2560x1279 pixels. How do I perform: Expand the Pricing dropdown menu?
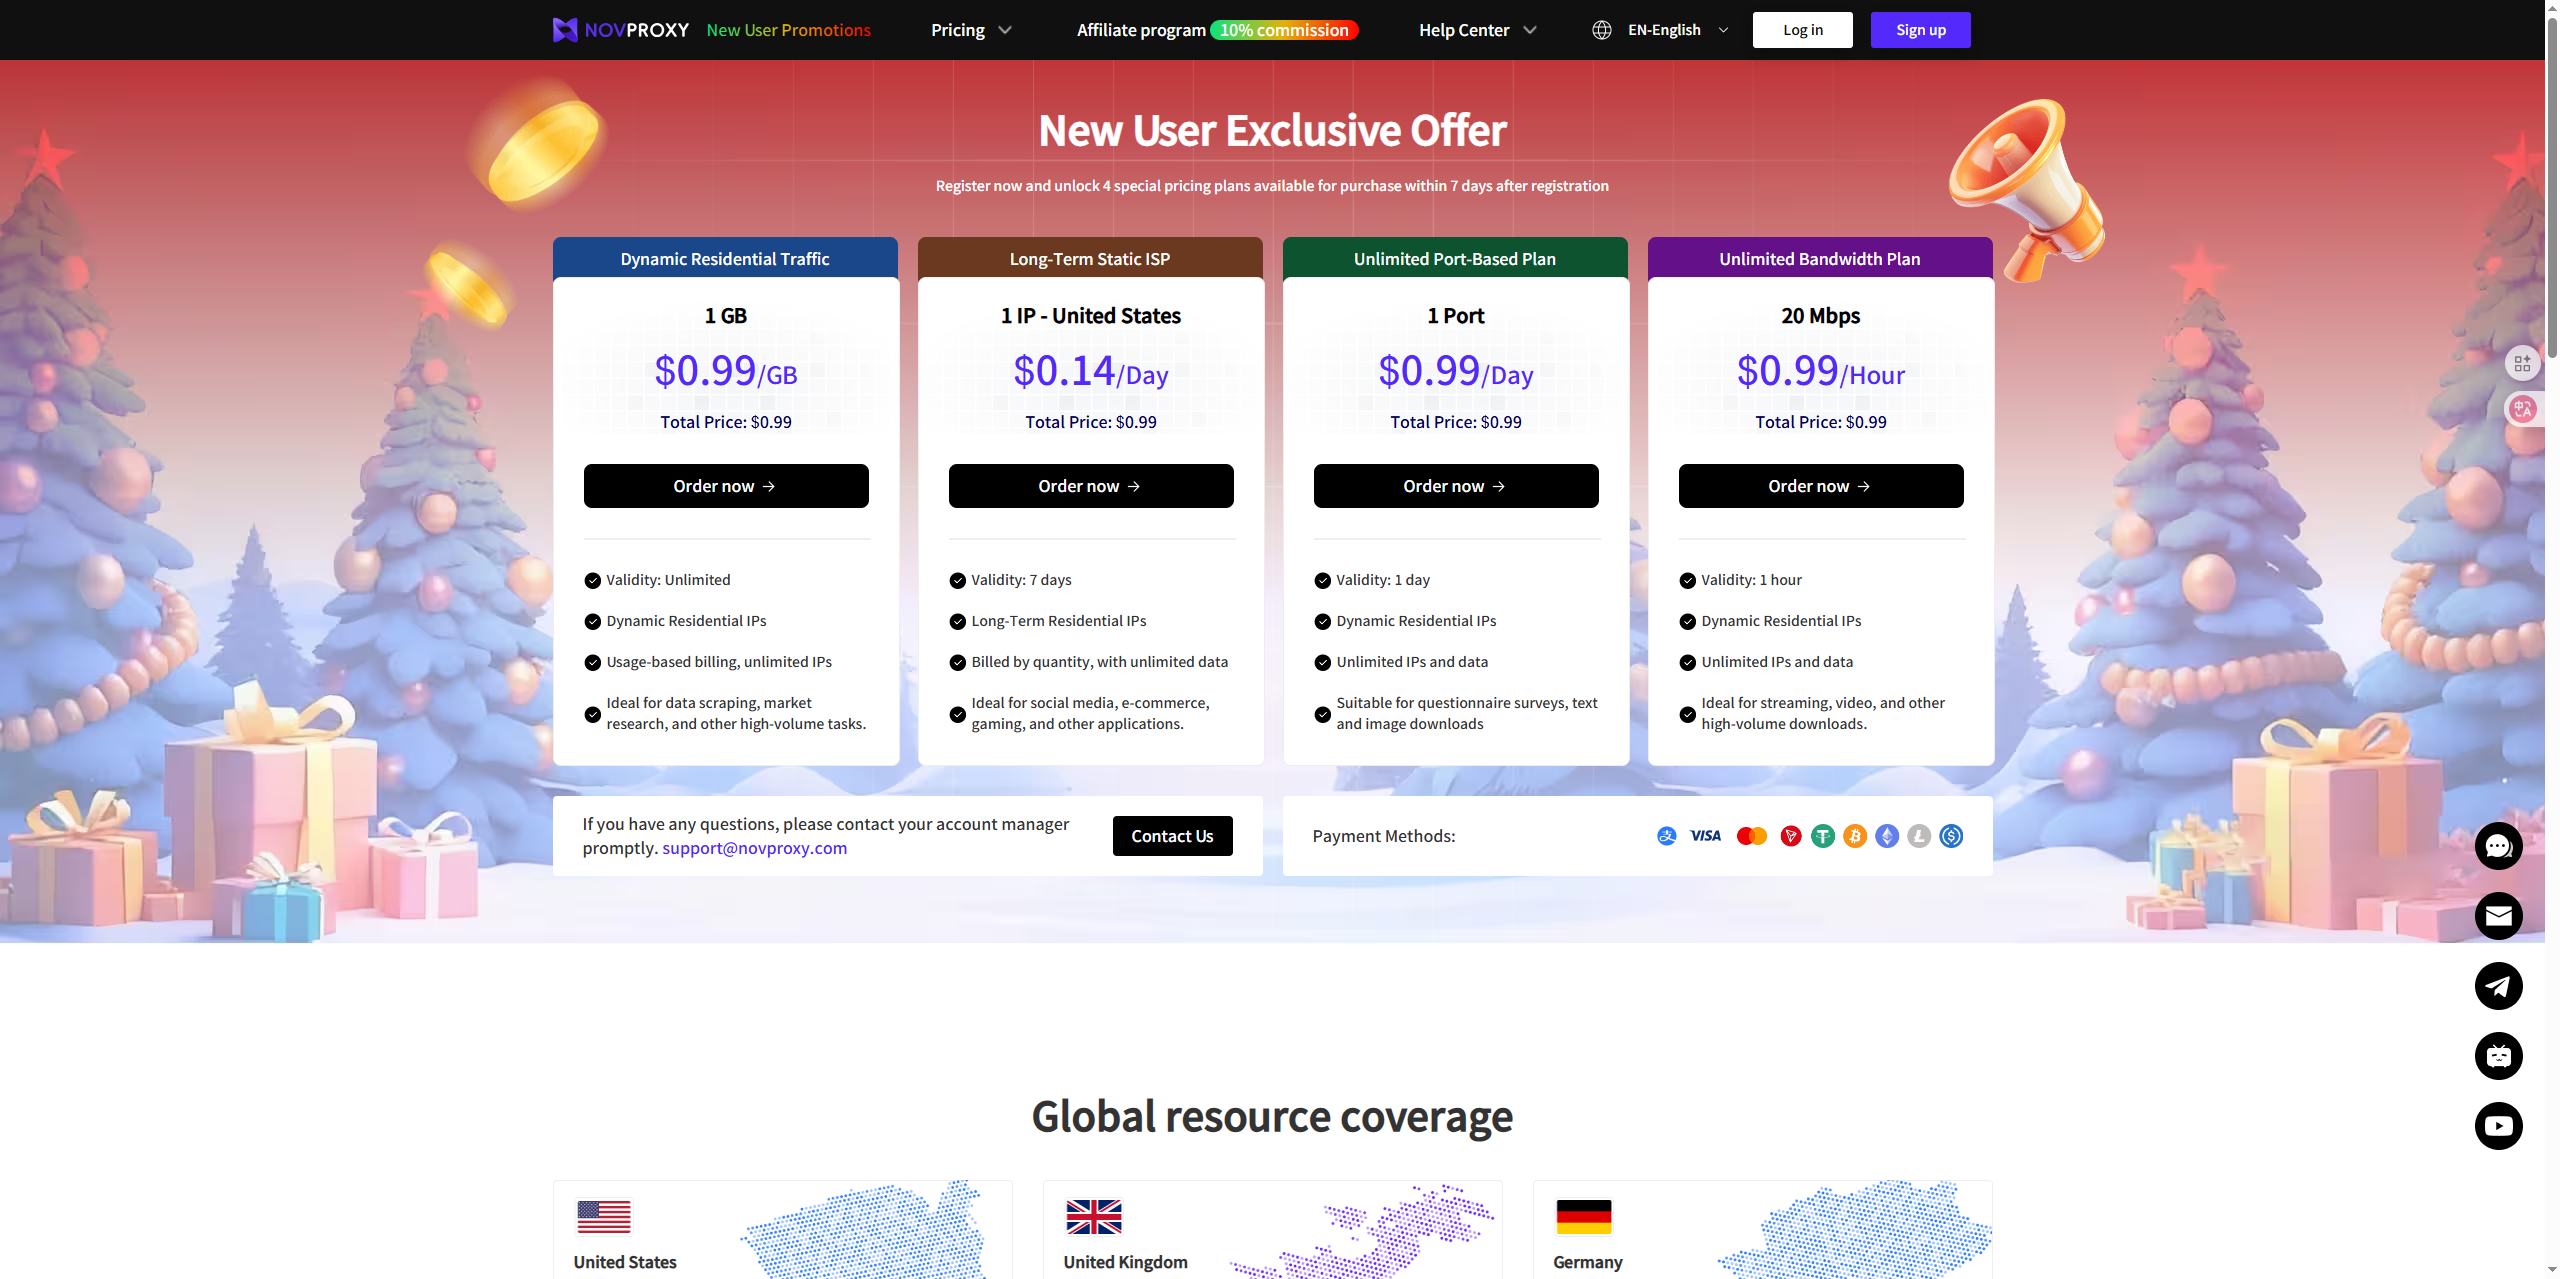pos(971,30)
